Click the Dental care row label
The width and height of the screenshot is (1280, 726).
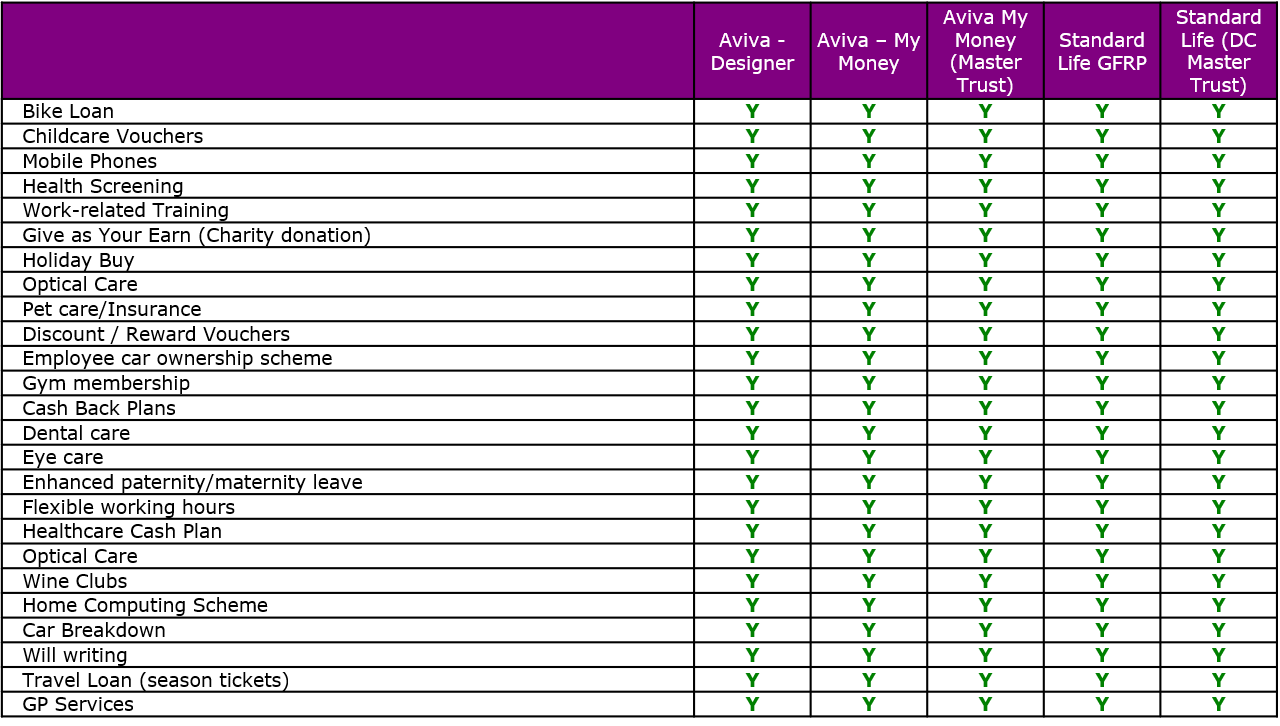[76, 433]
